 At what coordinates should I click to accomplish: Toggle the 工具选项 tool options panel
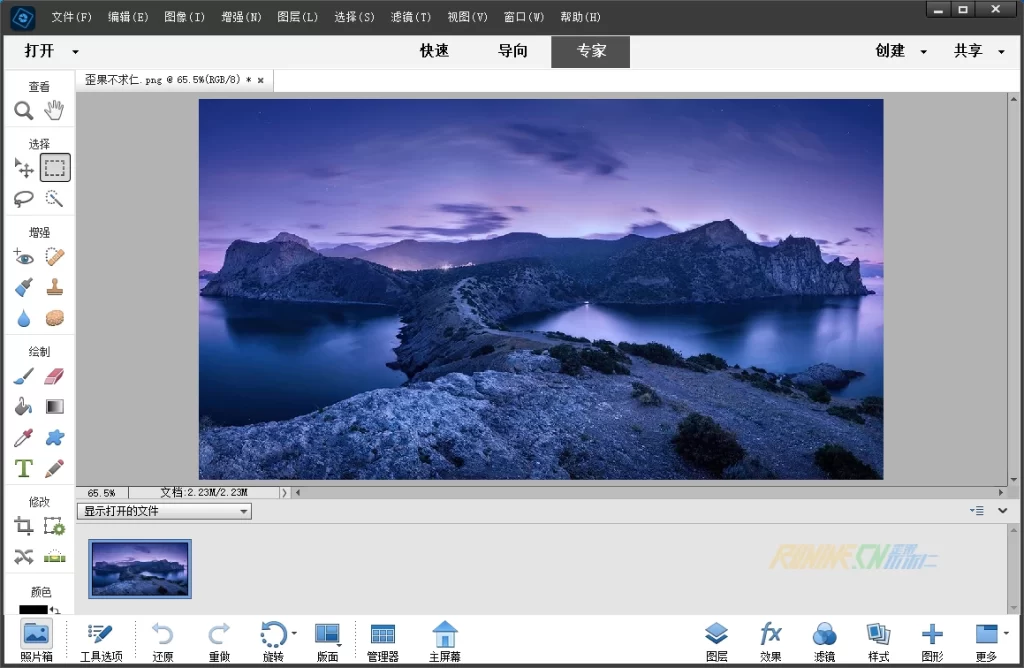coord(101,640)
